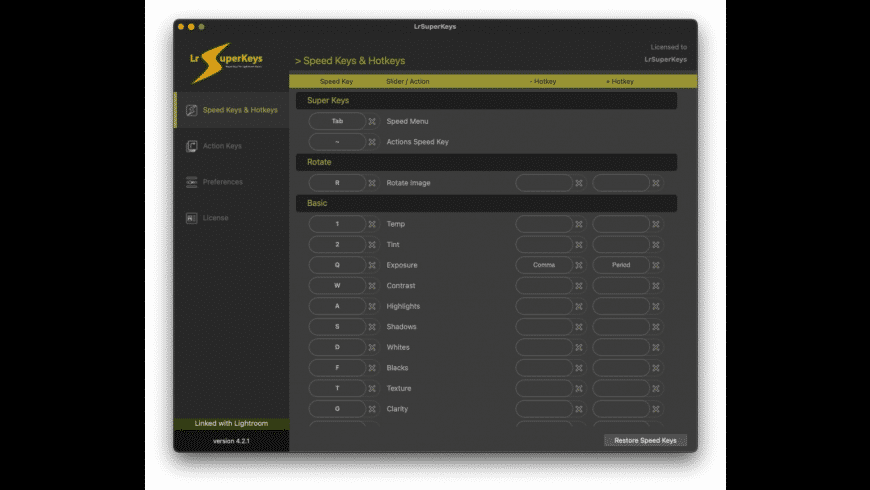Select the Clarity G speed key field
Viewport: 870px width, 490px height.
(x=337, y=408)
